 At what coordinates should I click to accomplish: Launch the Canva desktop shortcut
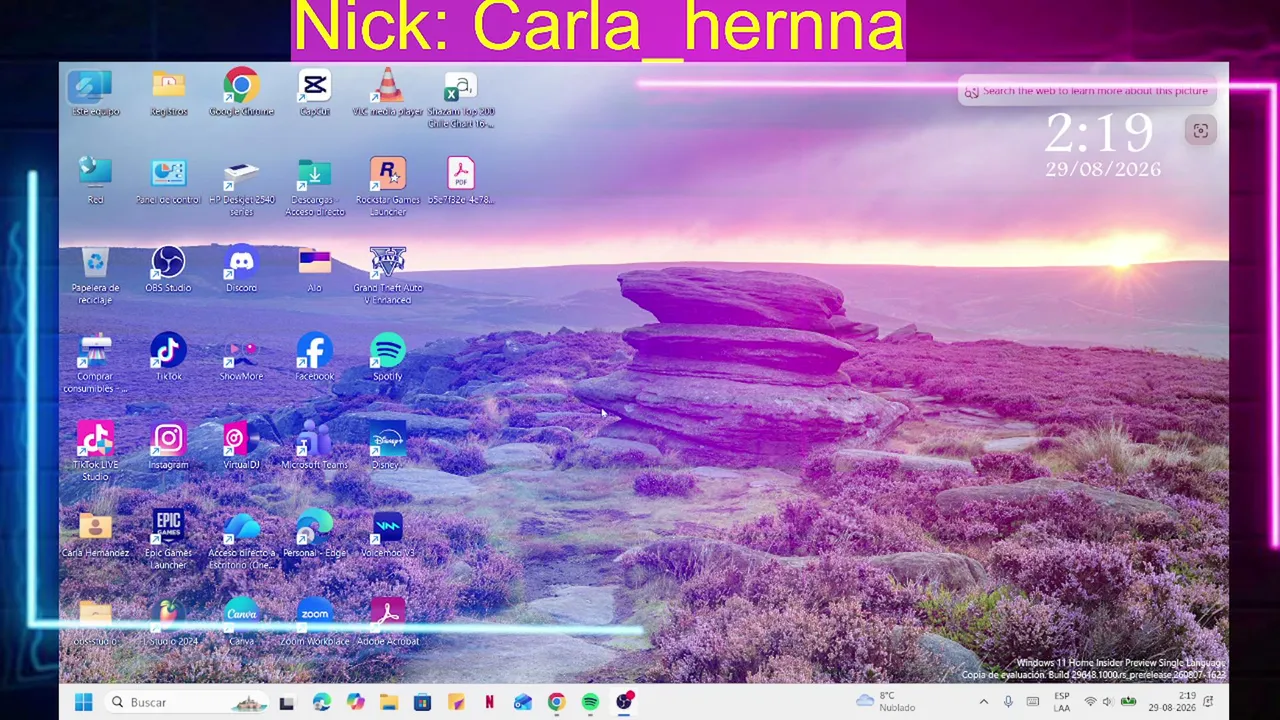241,622
